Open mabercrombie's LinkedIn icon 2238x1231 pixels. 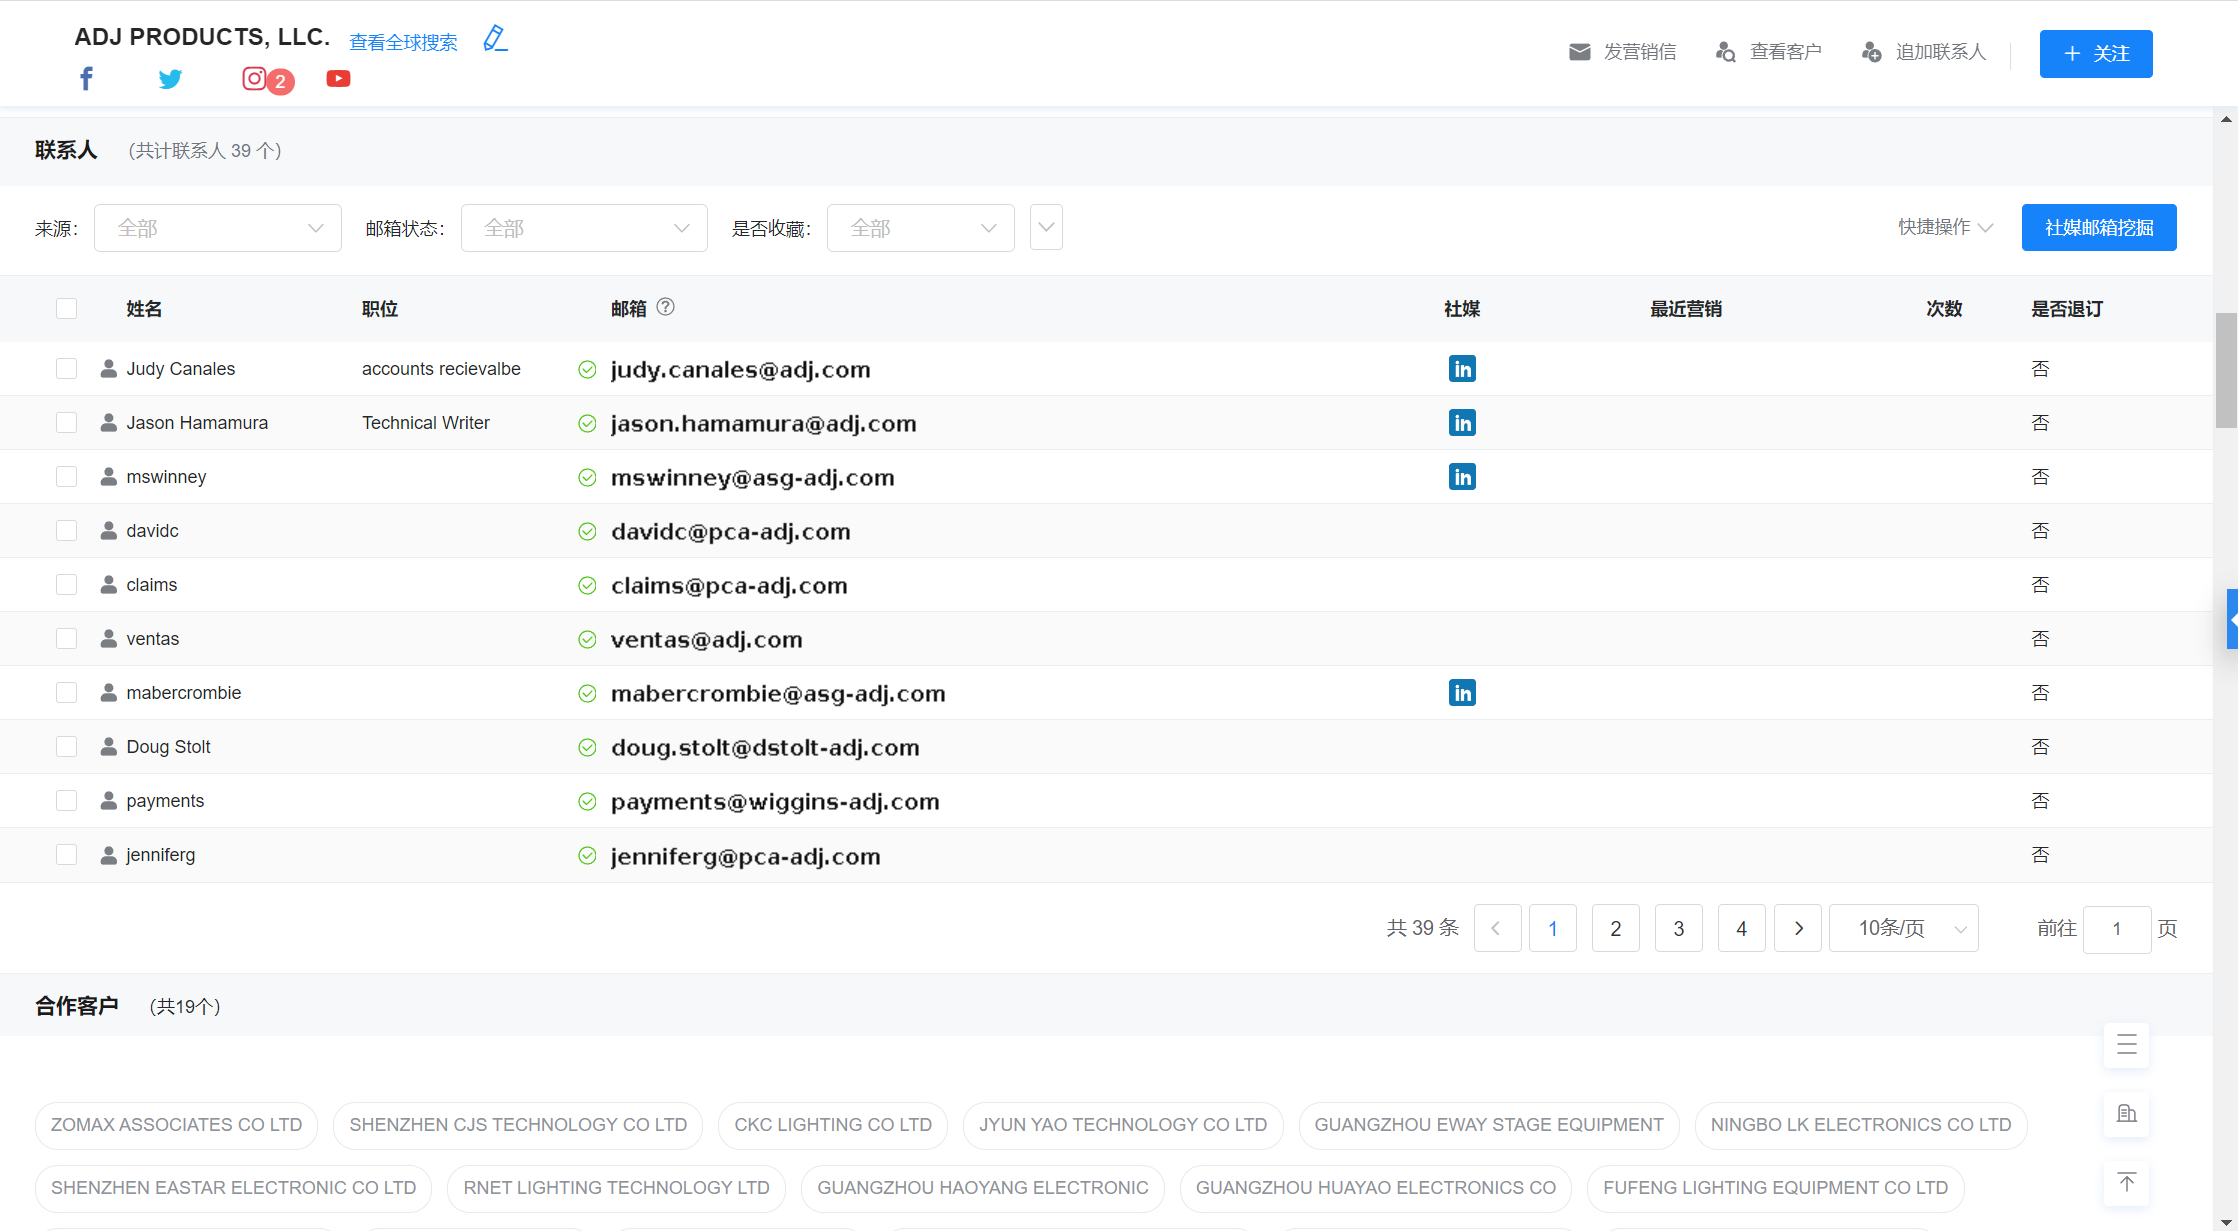pos(1462,693)
